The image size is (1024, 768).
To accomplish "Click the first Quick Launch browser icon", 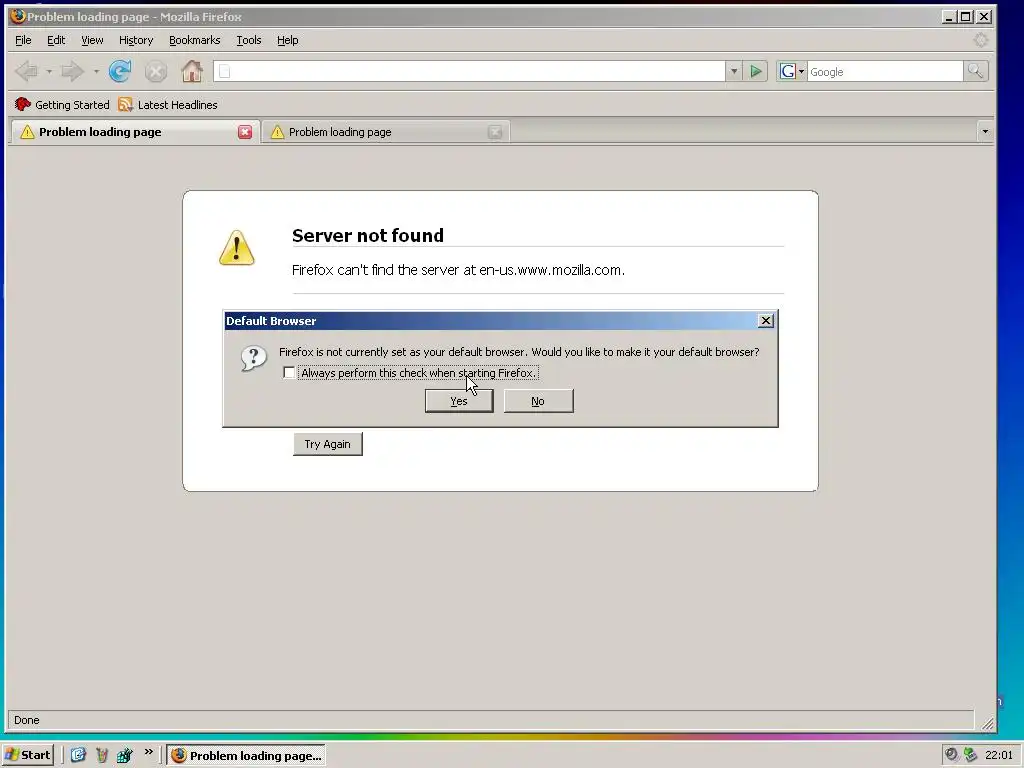I will (x=78, y=755).
